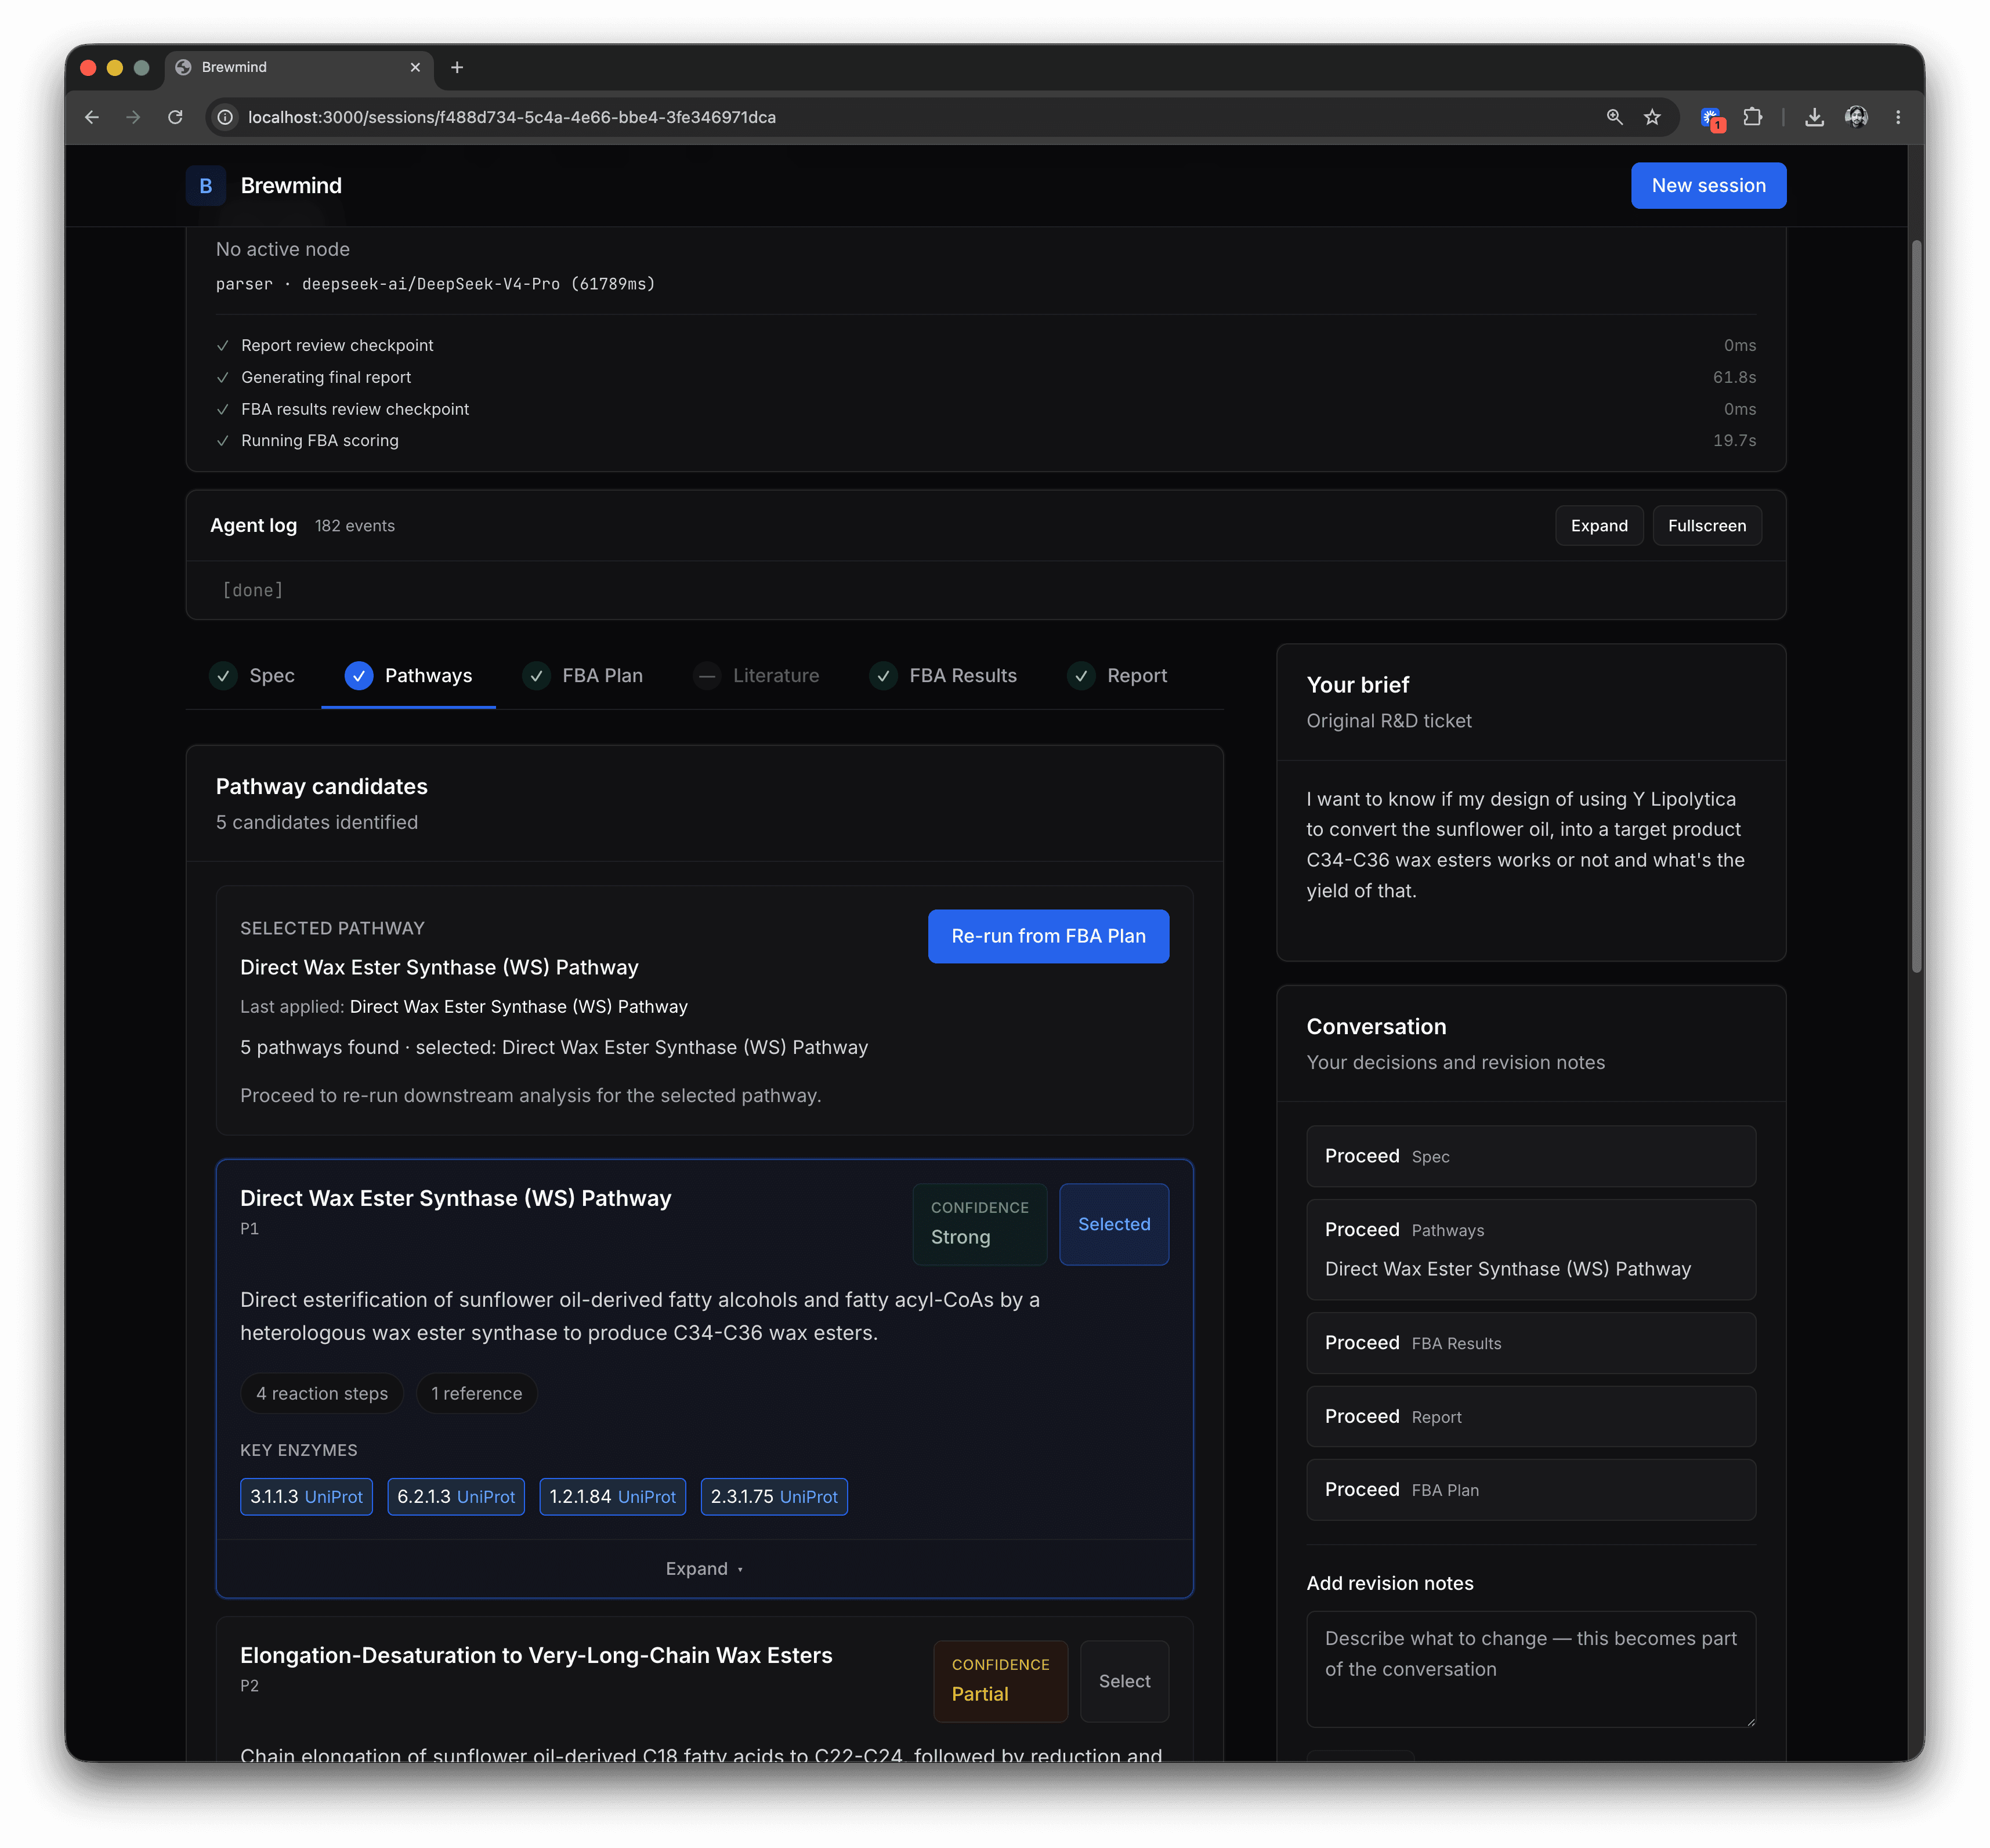Focus the Add revision notes text area
Screen dimensions: 1990x1848
(x=1530, y=1669)
